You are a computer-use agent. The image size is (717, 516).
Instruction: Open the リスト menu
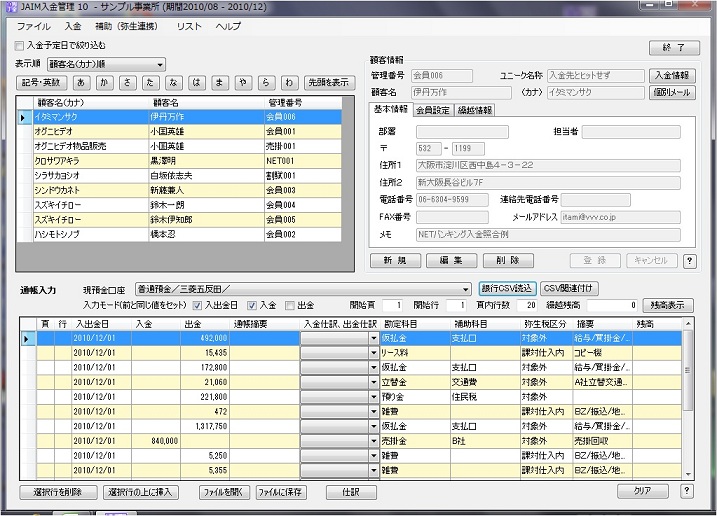coord(189,26)
